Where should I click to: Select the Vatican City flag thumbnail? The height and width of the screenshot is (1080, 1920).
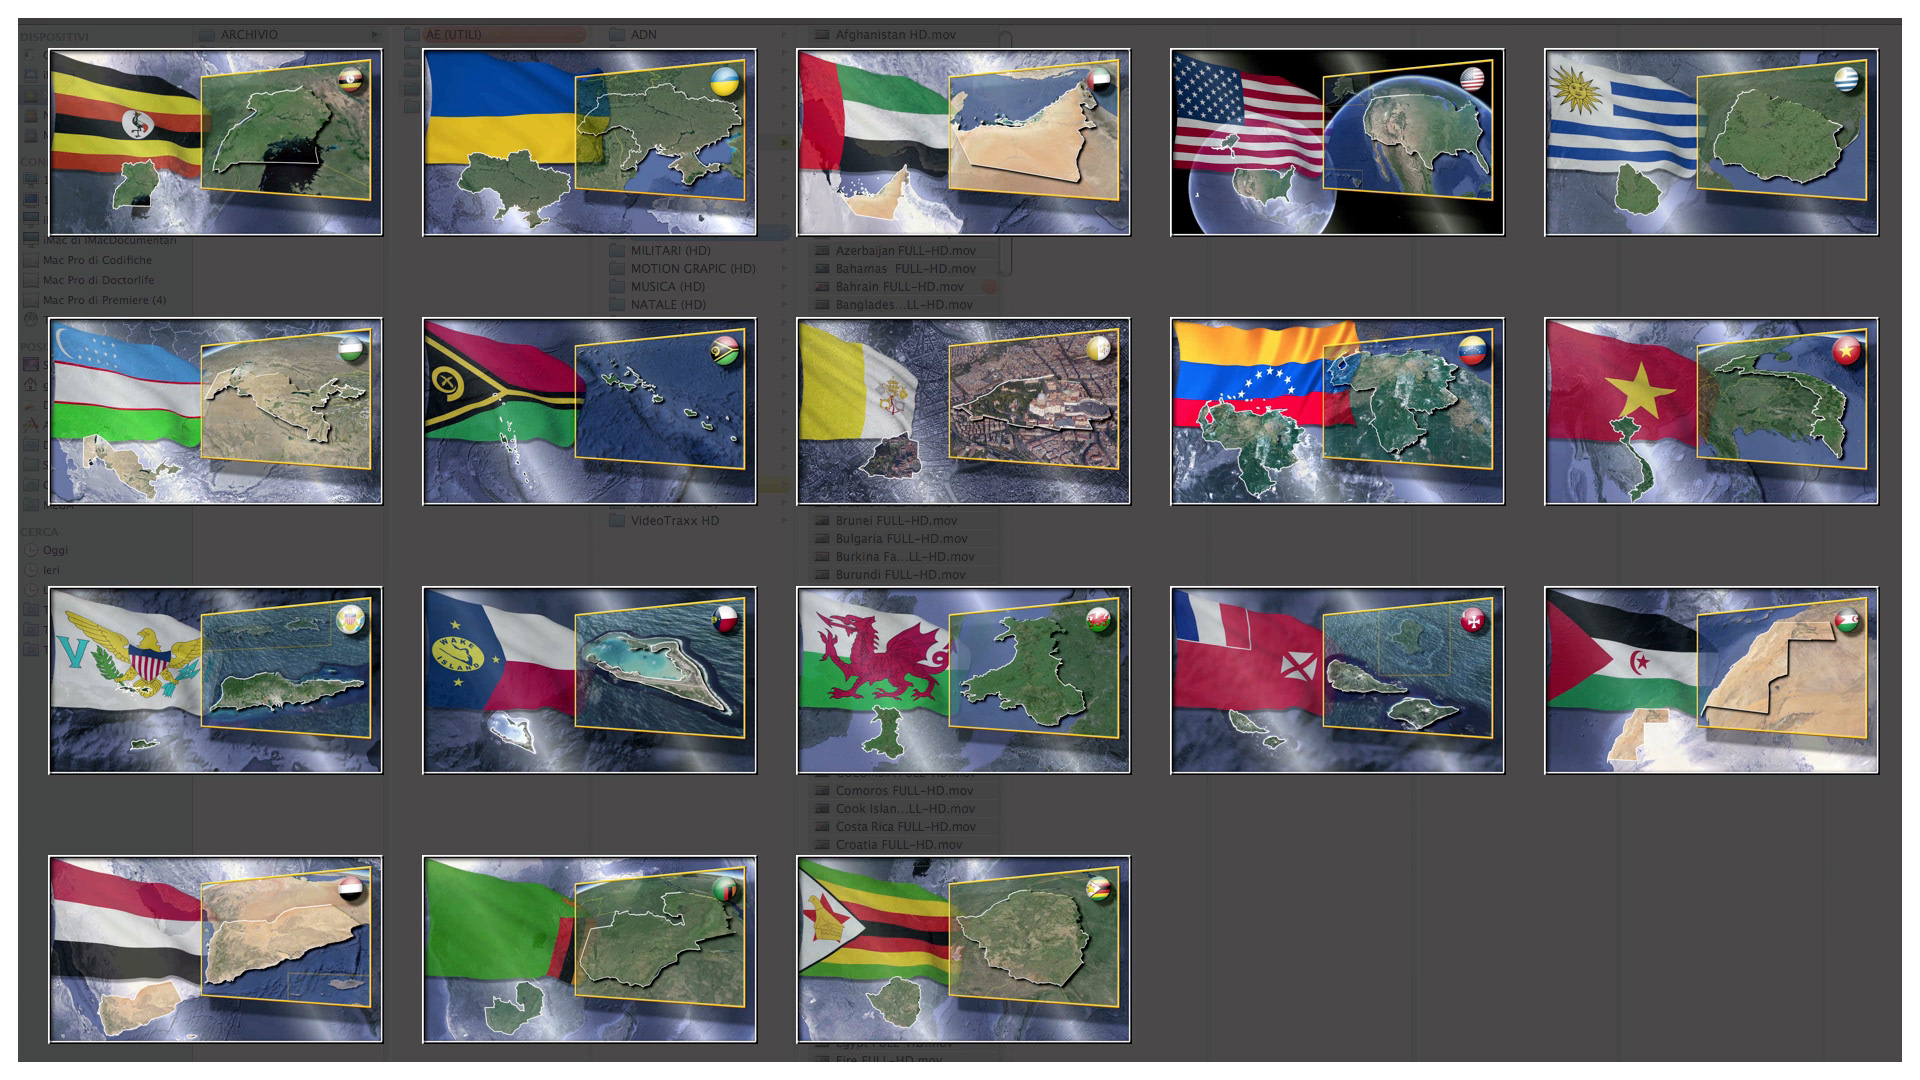(x=963, y=411)
